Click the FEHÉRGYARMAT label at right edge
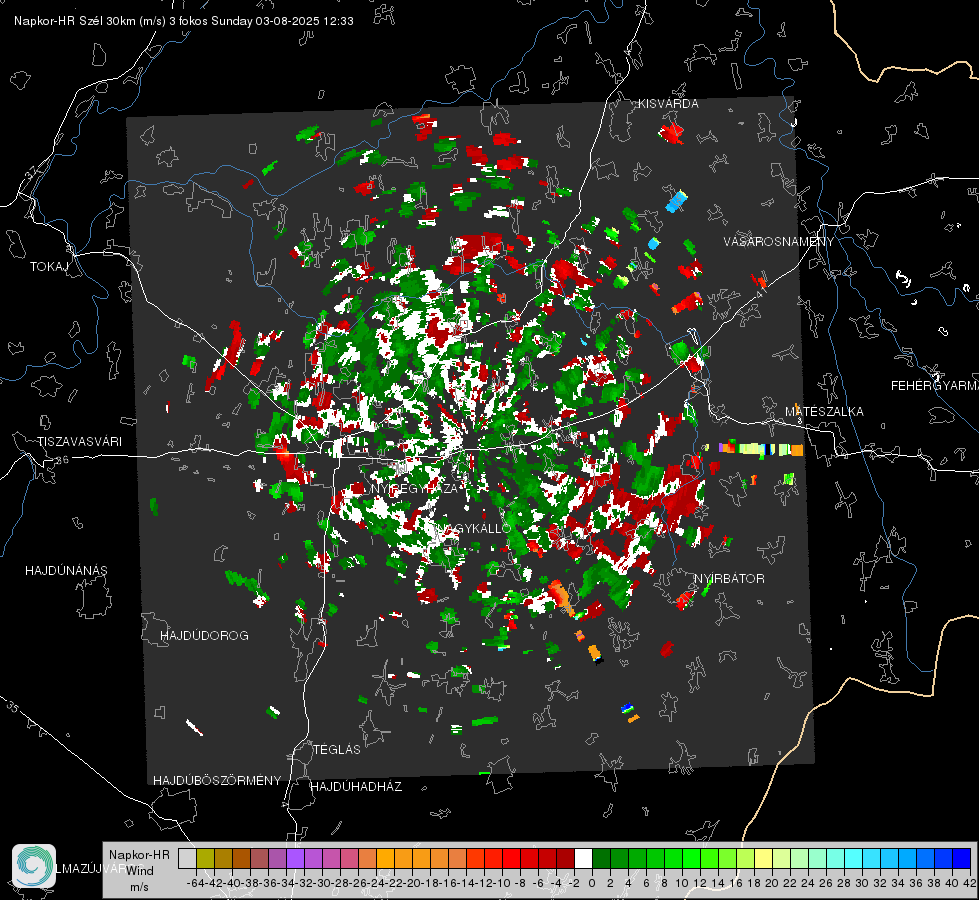979x900 pixels. pos(935,386)
